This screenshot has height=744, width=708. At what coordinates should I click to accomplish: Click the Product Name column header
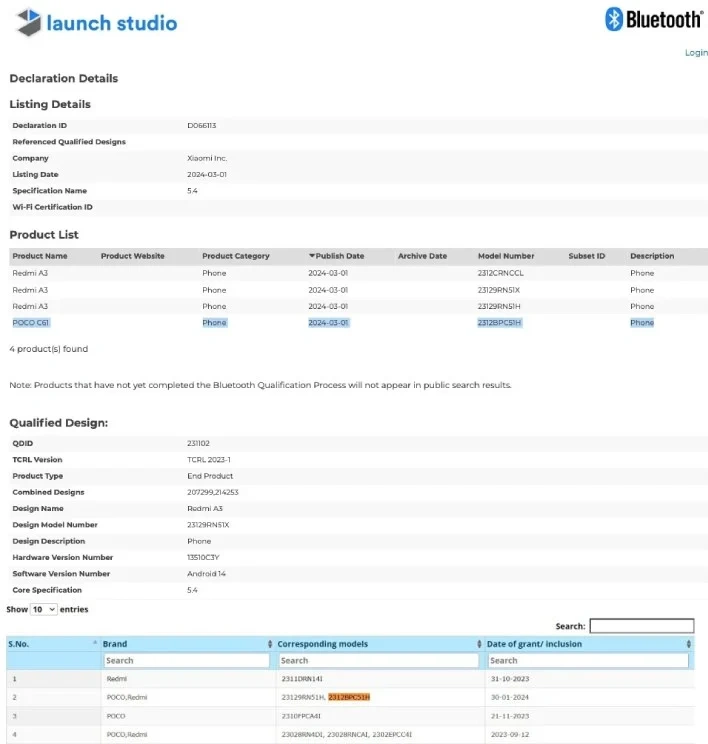40,256
